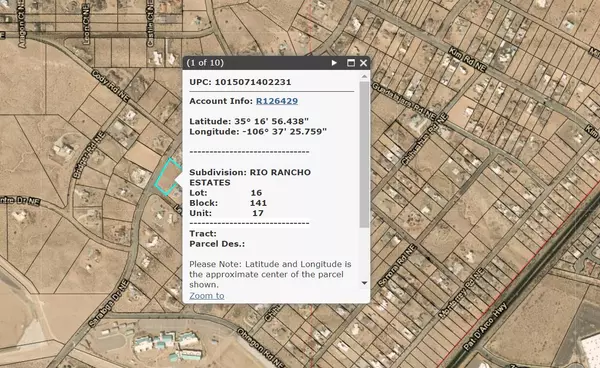Click the popup vertical scrollbar thumb
Image resolution: width=600 pixels, height=368 pixels.
(x=364, y=154)
